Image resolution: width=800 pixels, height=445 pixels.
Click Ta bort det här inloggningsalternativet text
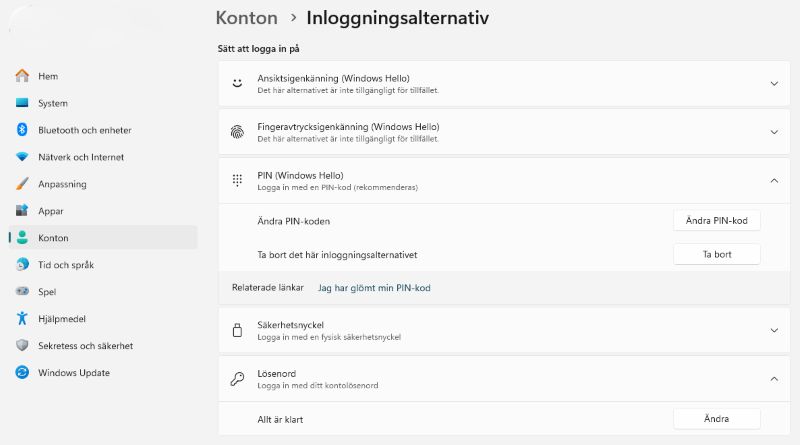point(337,255)
